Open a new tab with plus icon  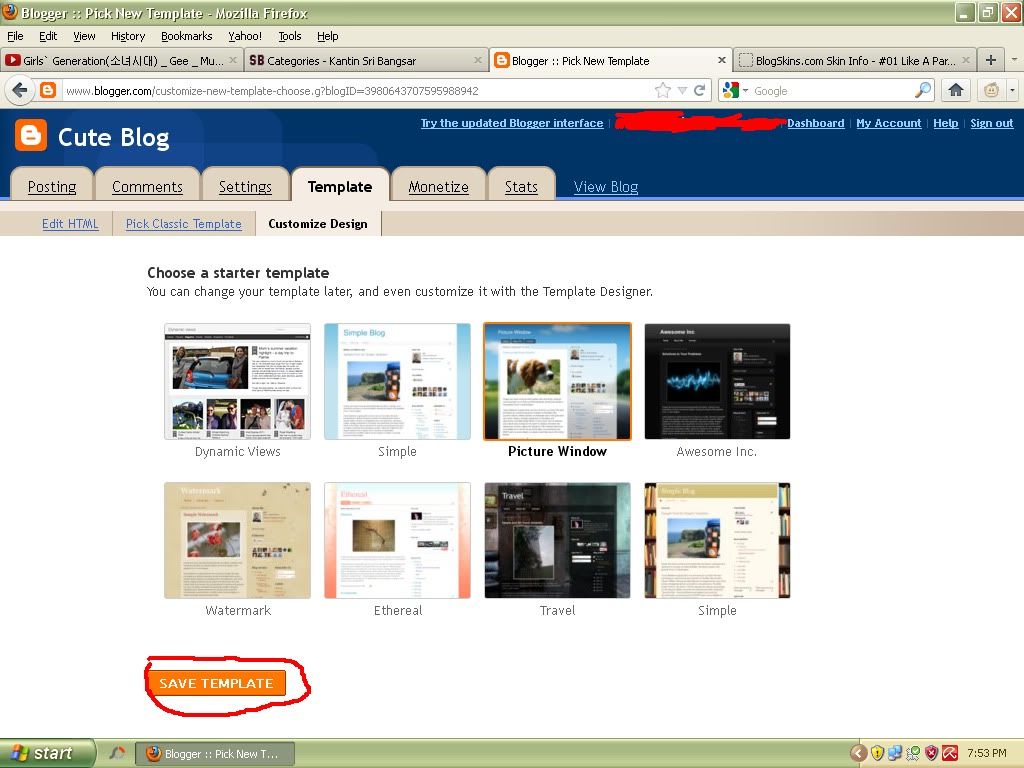coord(990,60)
